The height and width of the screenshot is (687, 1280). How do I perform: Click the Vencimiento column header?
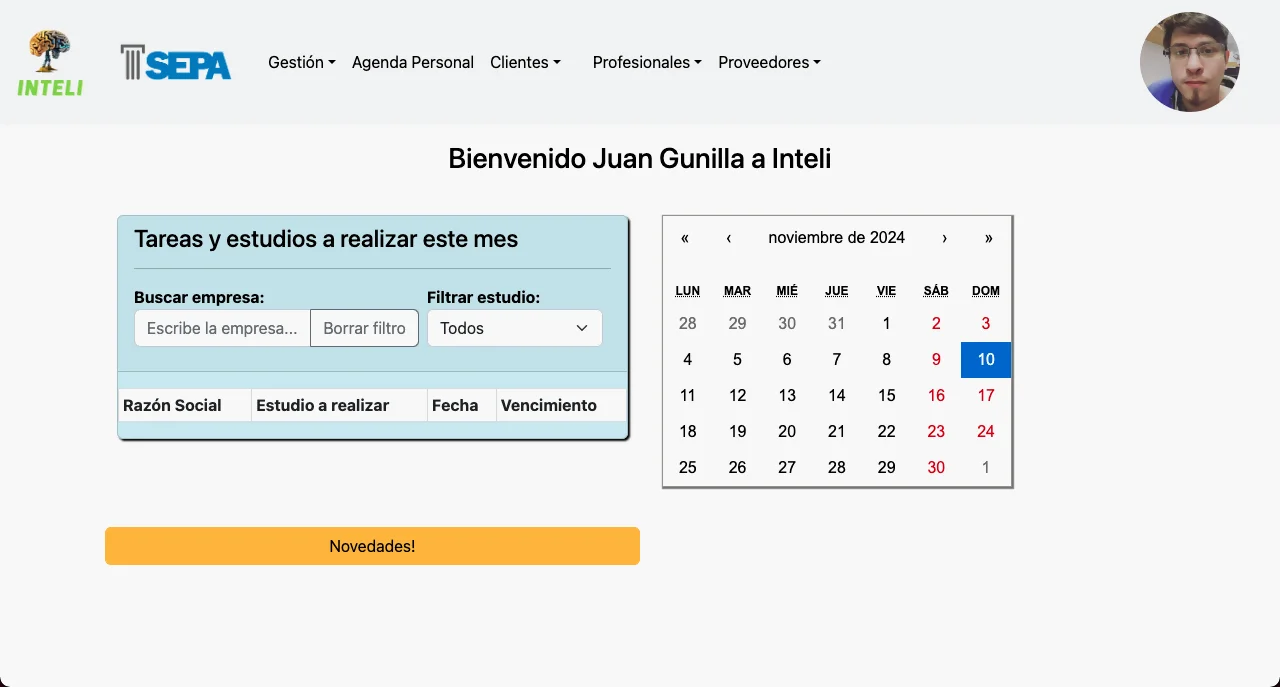pos(548,405)
